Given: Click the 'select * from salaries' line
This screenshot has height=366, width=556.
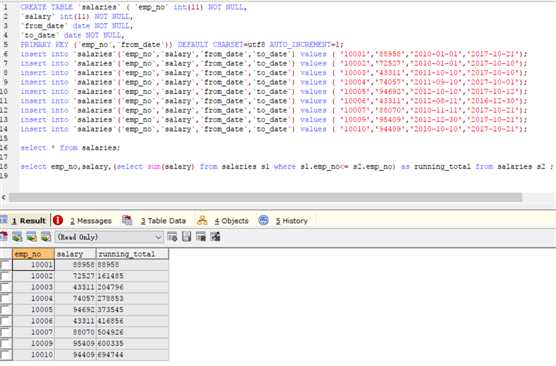Looking at the screenshot, I should point(70,148).
